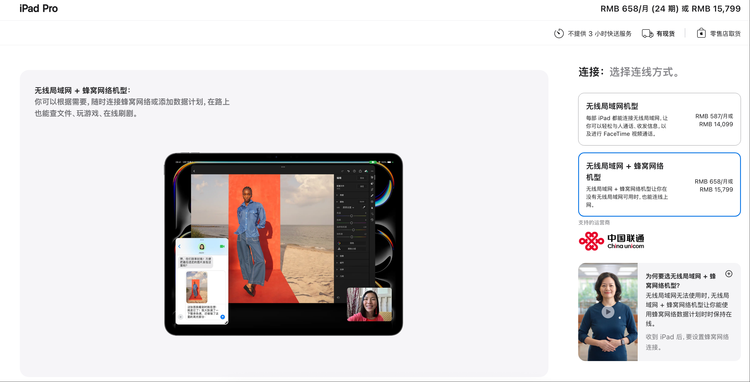This screenshot has width=750, height=382.
Task: Click the 零售店取货 pickup link
Action: 725,34
